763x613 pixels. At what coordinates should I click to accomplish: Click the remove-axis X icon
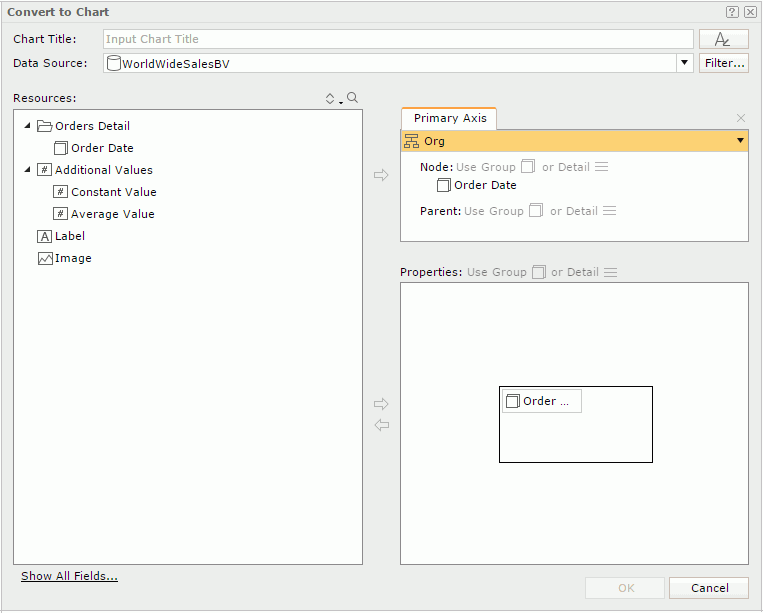[740, 118]
